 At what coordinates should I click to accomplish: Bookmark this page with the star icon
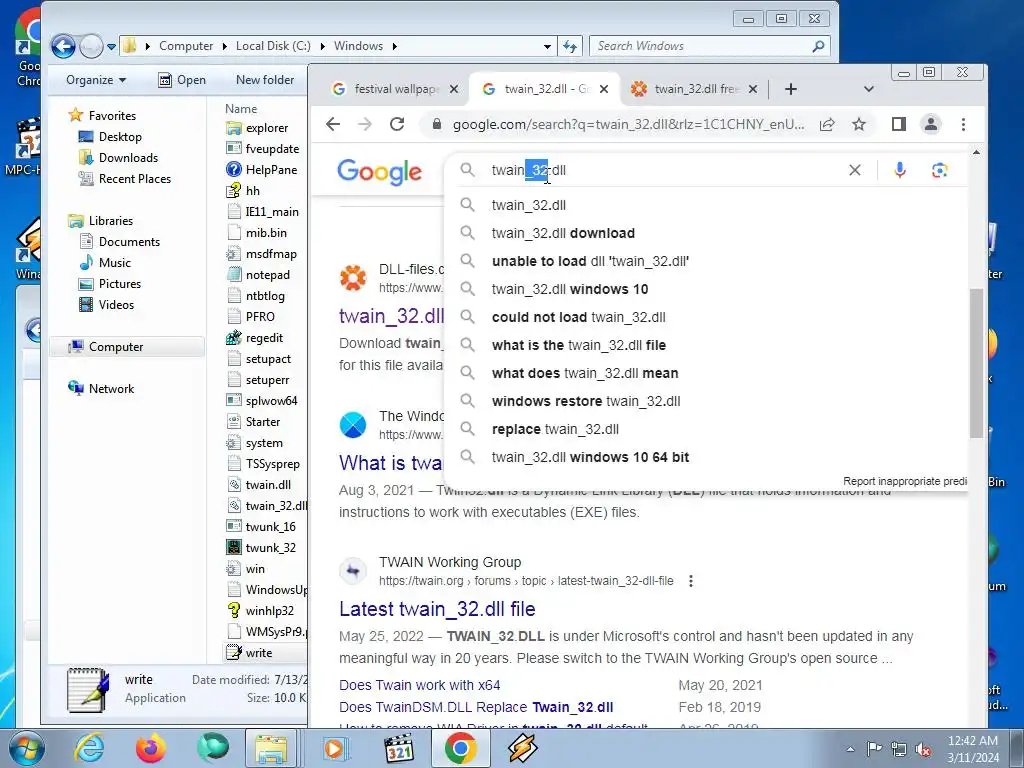[x=859, y=124]
